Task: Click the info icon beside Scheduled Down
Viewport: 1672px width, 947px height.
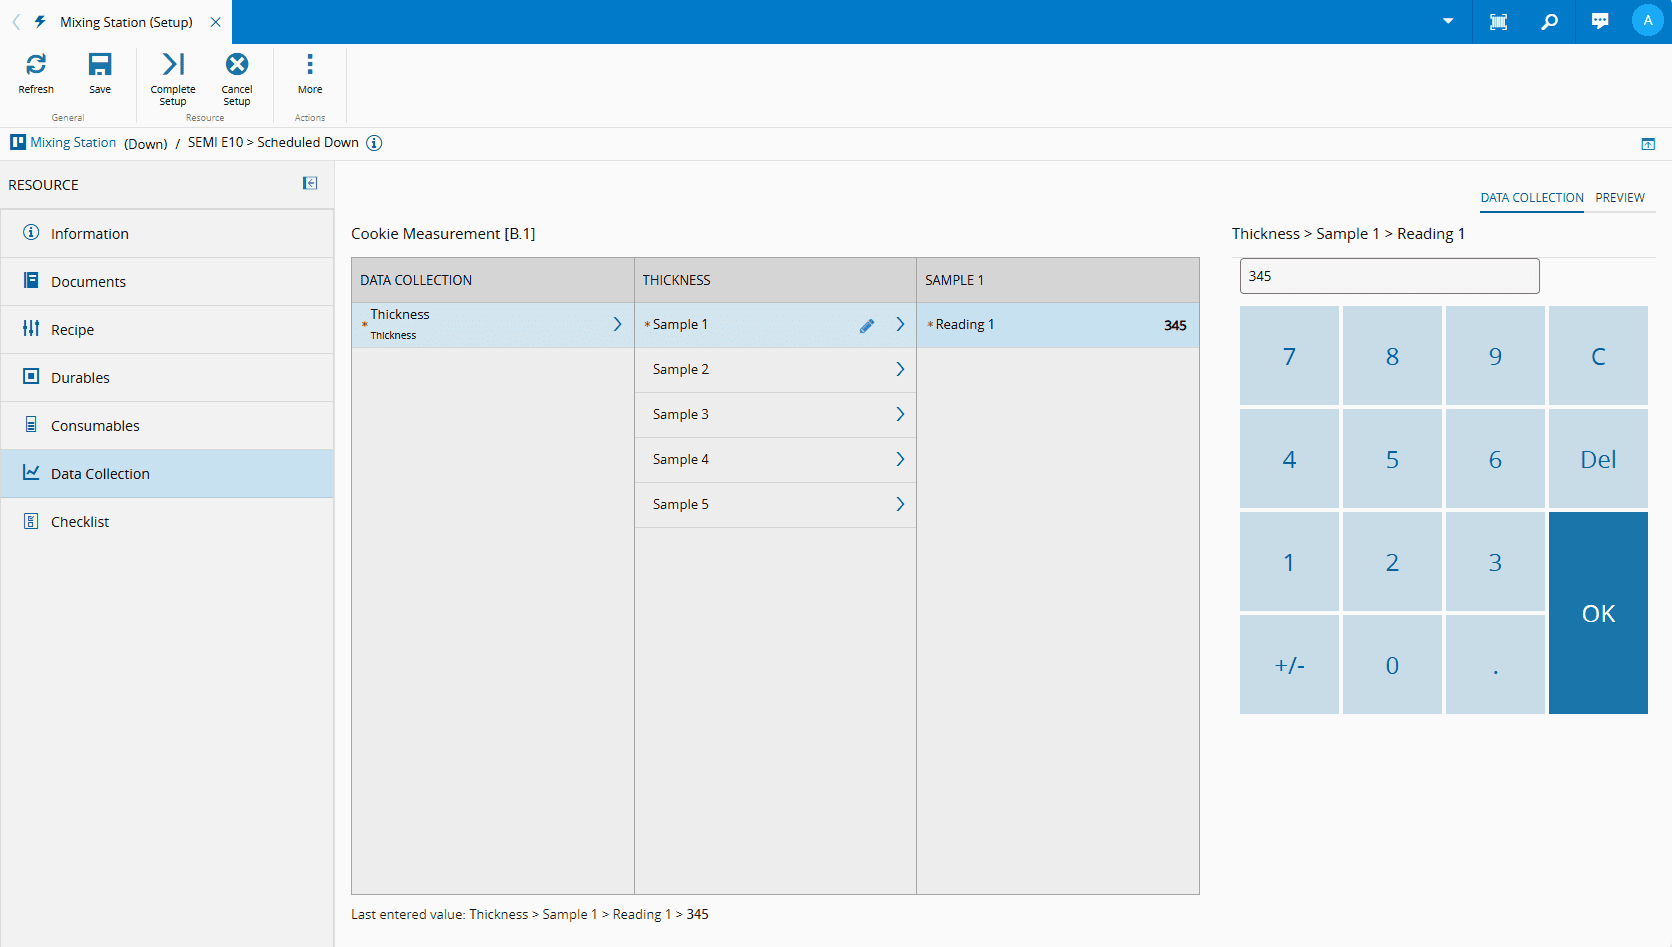Action: pyautogui.click(x=374, y=143)
